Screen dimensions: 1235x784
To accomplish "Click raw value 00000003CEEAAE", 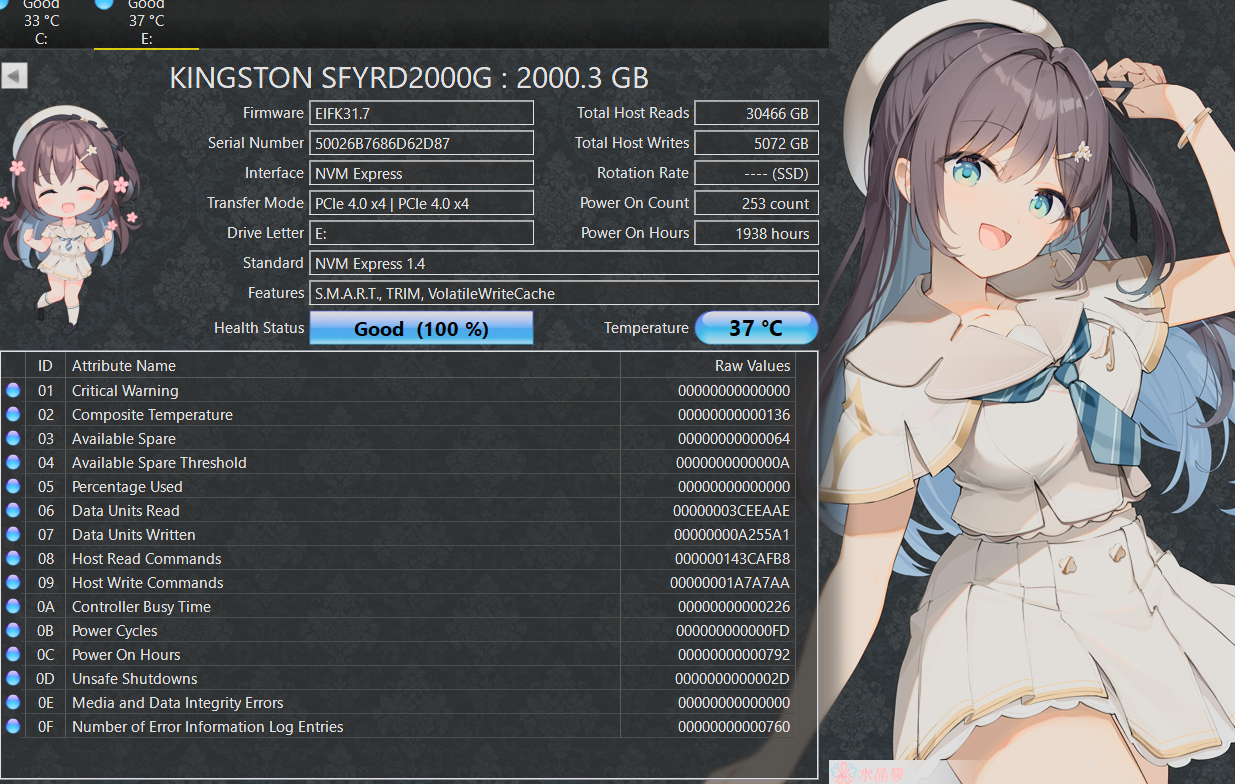I will (x=732, y=511).
